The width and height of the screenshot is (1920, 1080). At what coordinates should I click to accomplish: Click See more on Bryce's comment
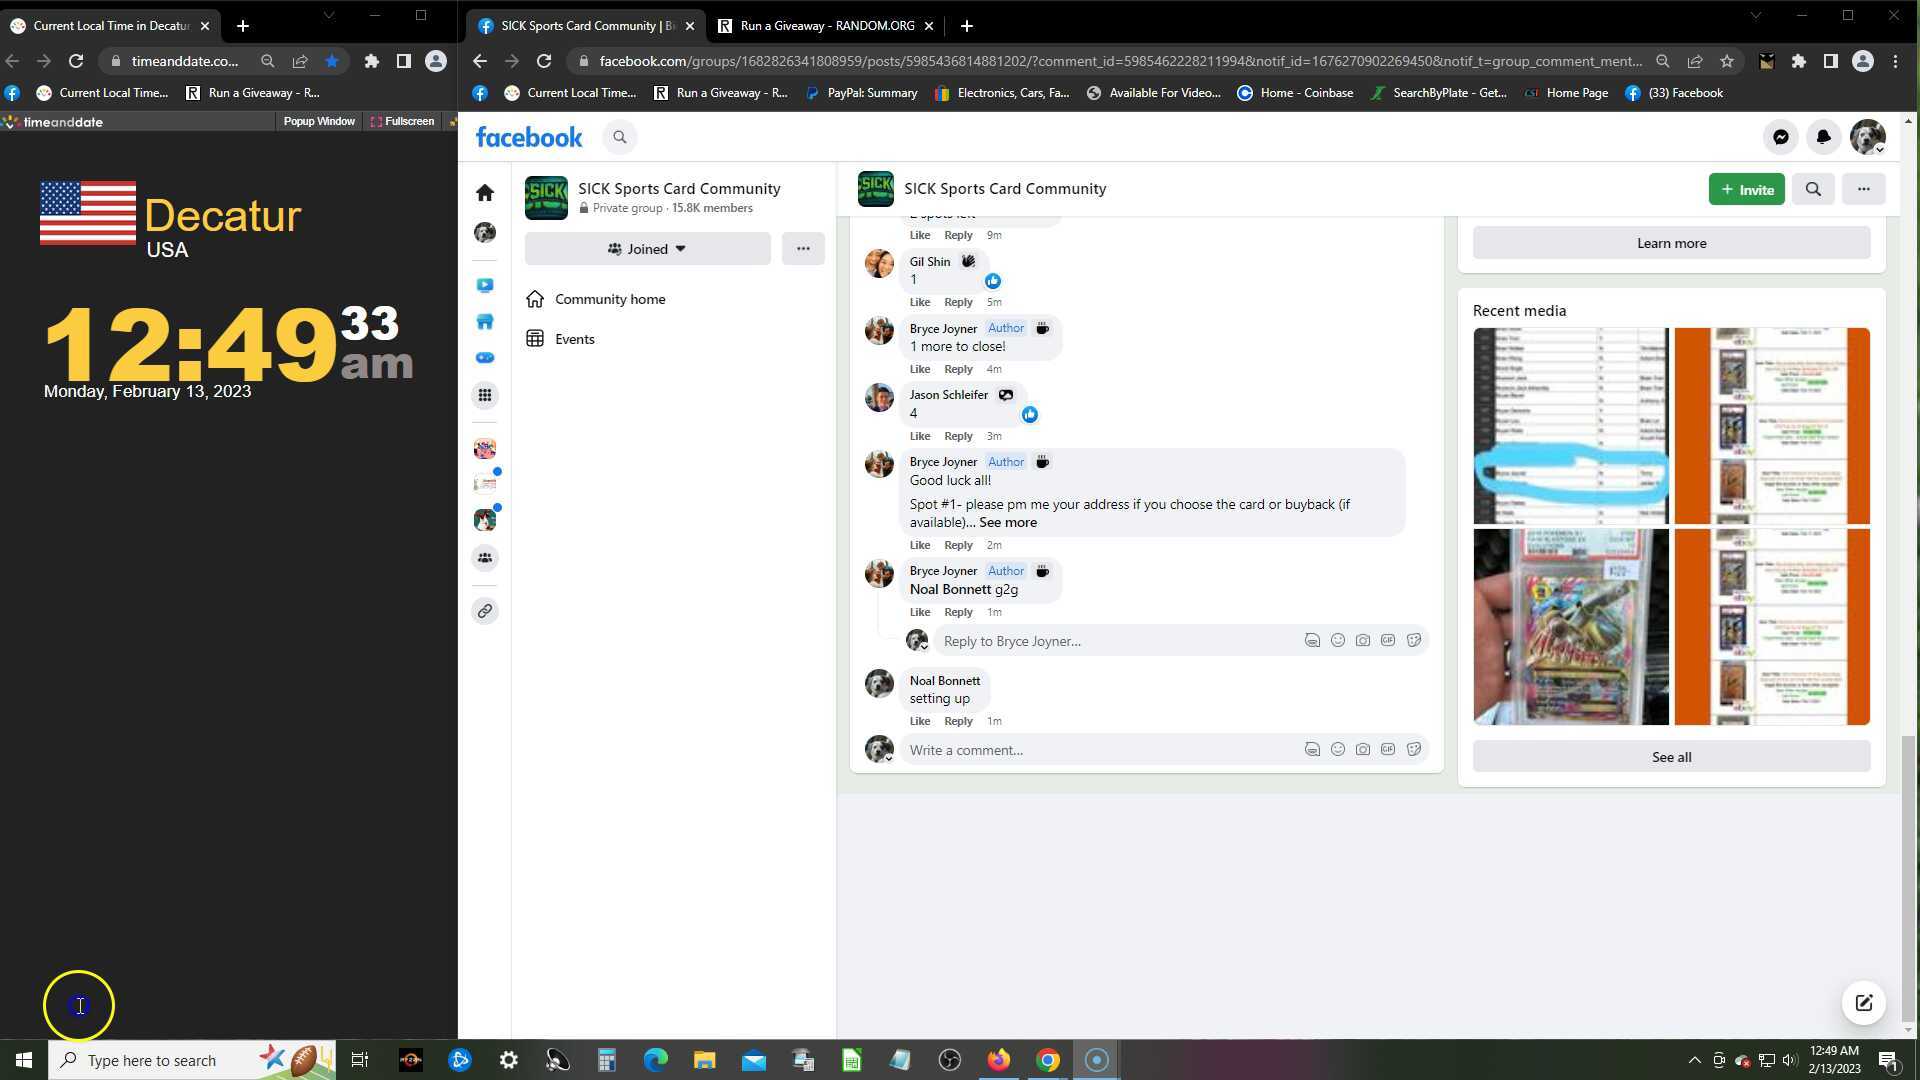[x=1008, y=522]
